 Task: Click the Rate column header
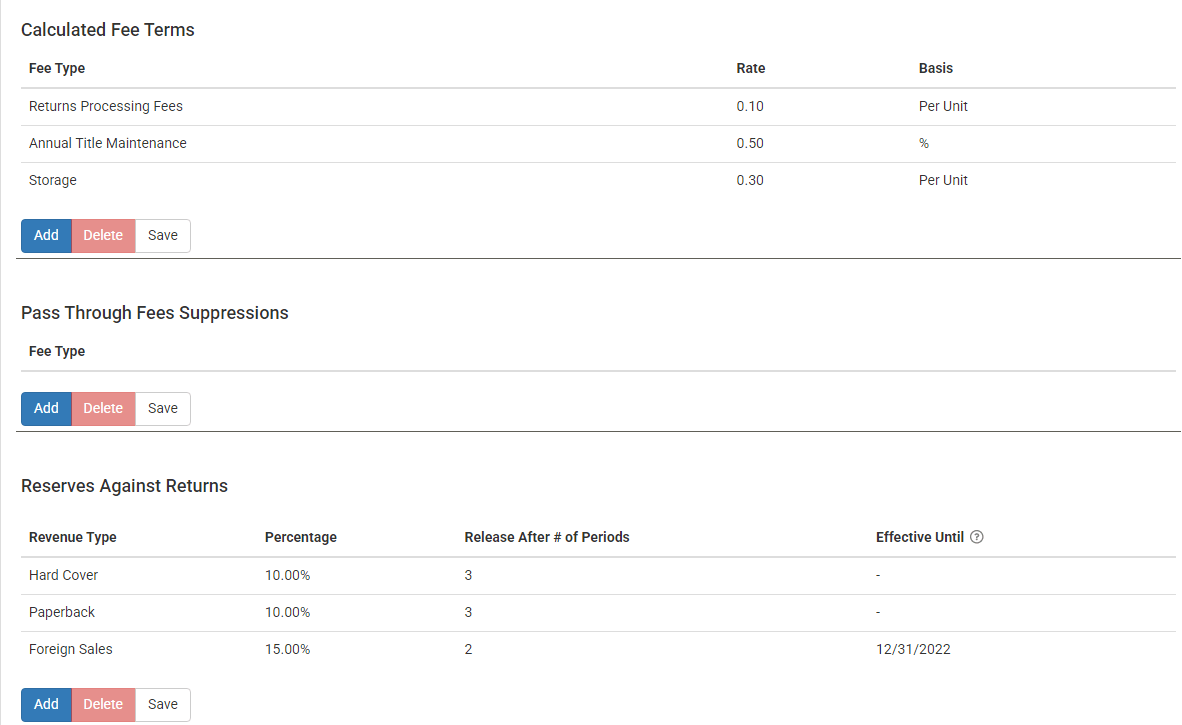751,69
